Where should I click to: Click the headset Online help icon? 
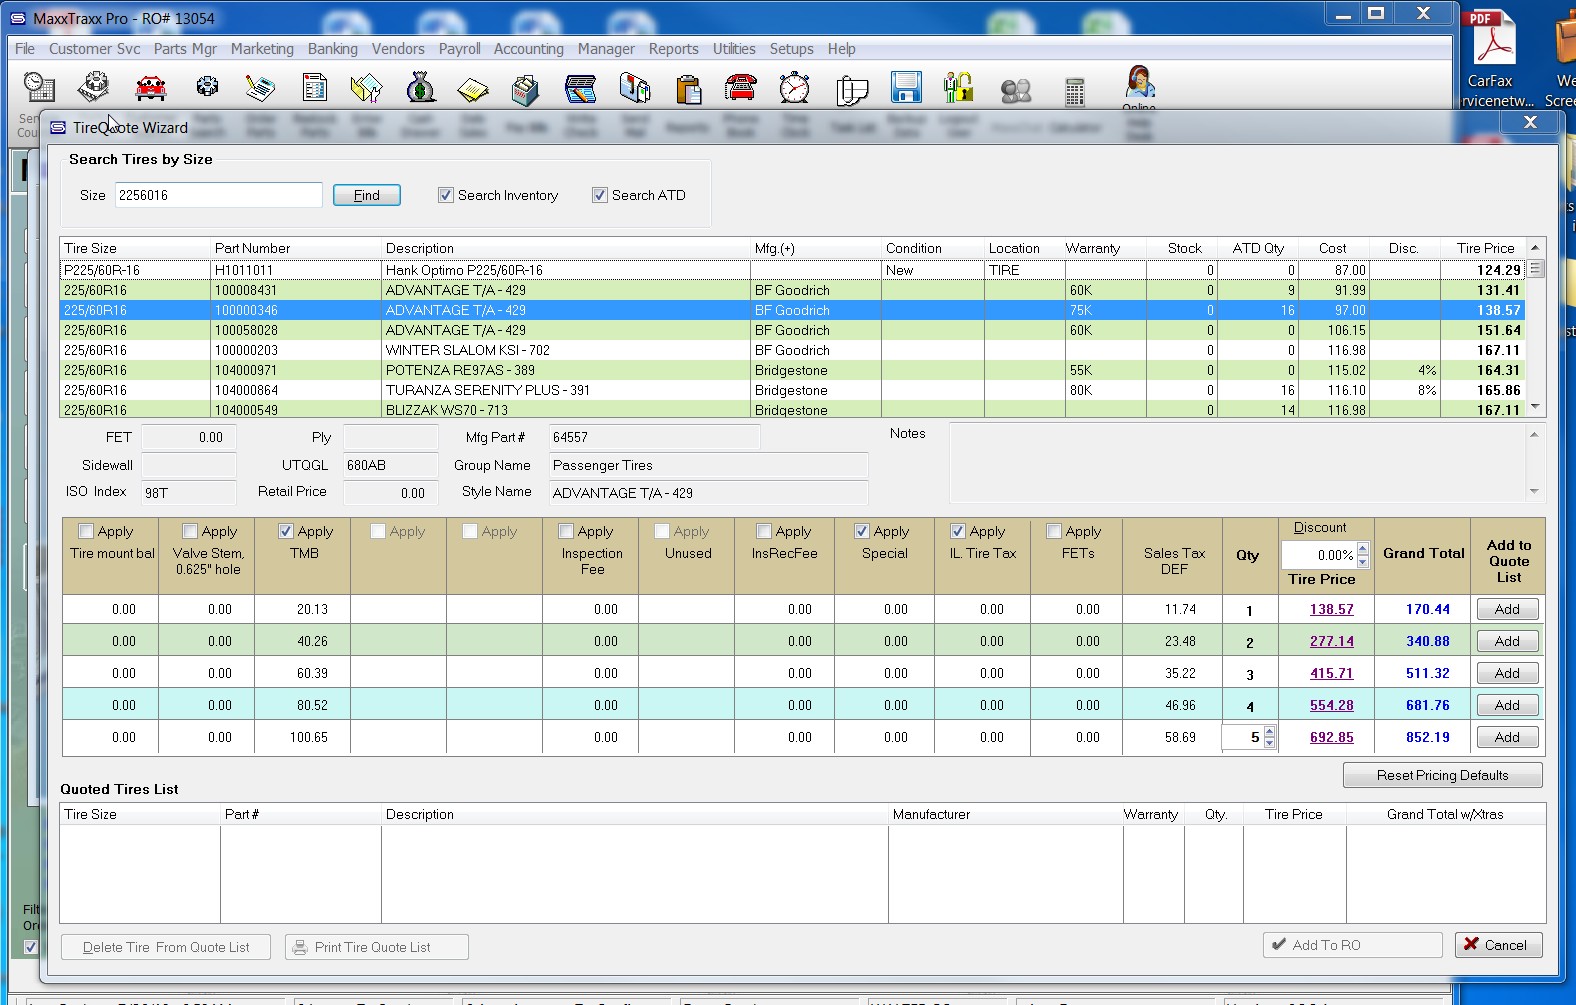point(1140,83)
